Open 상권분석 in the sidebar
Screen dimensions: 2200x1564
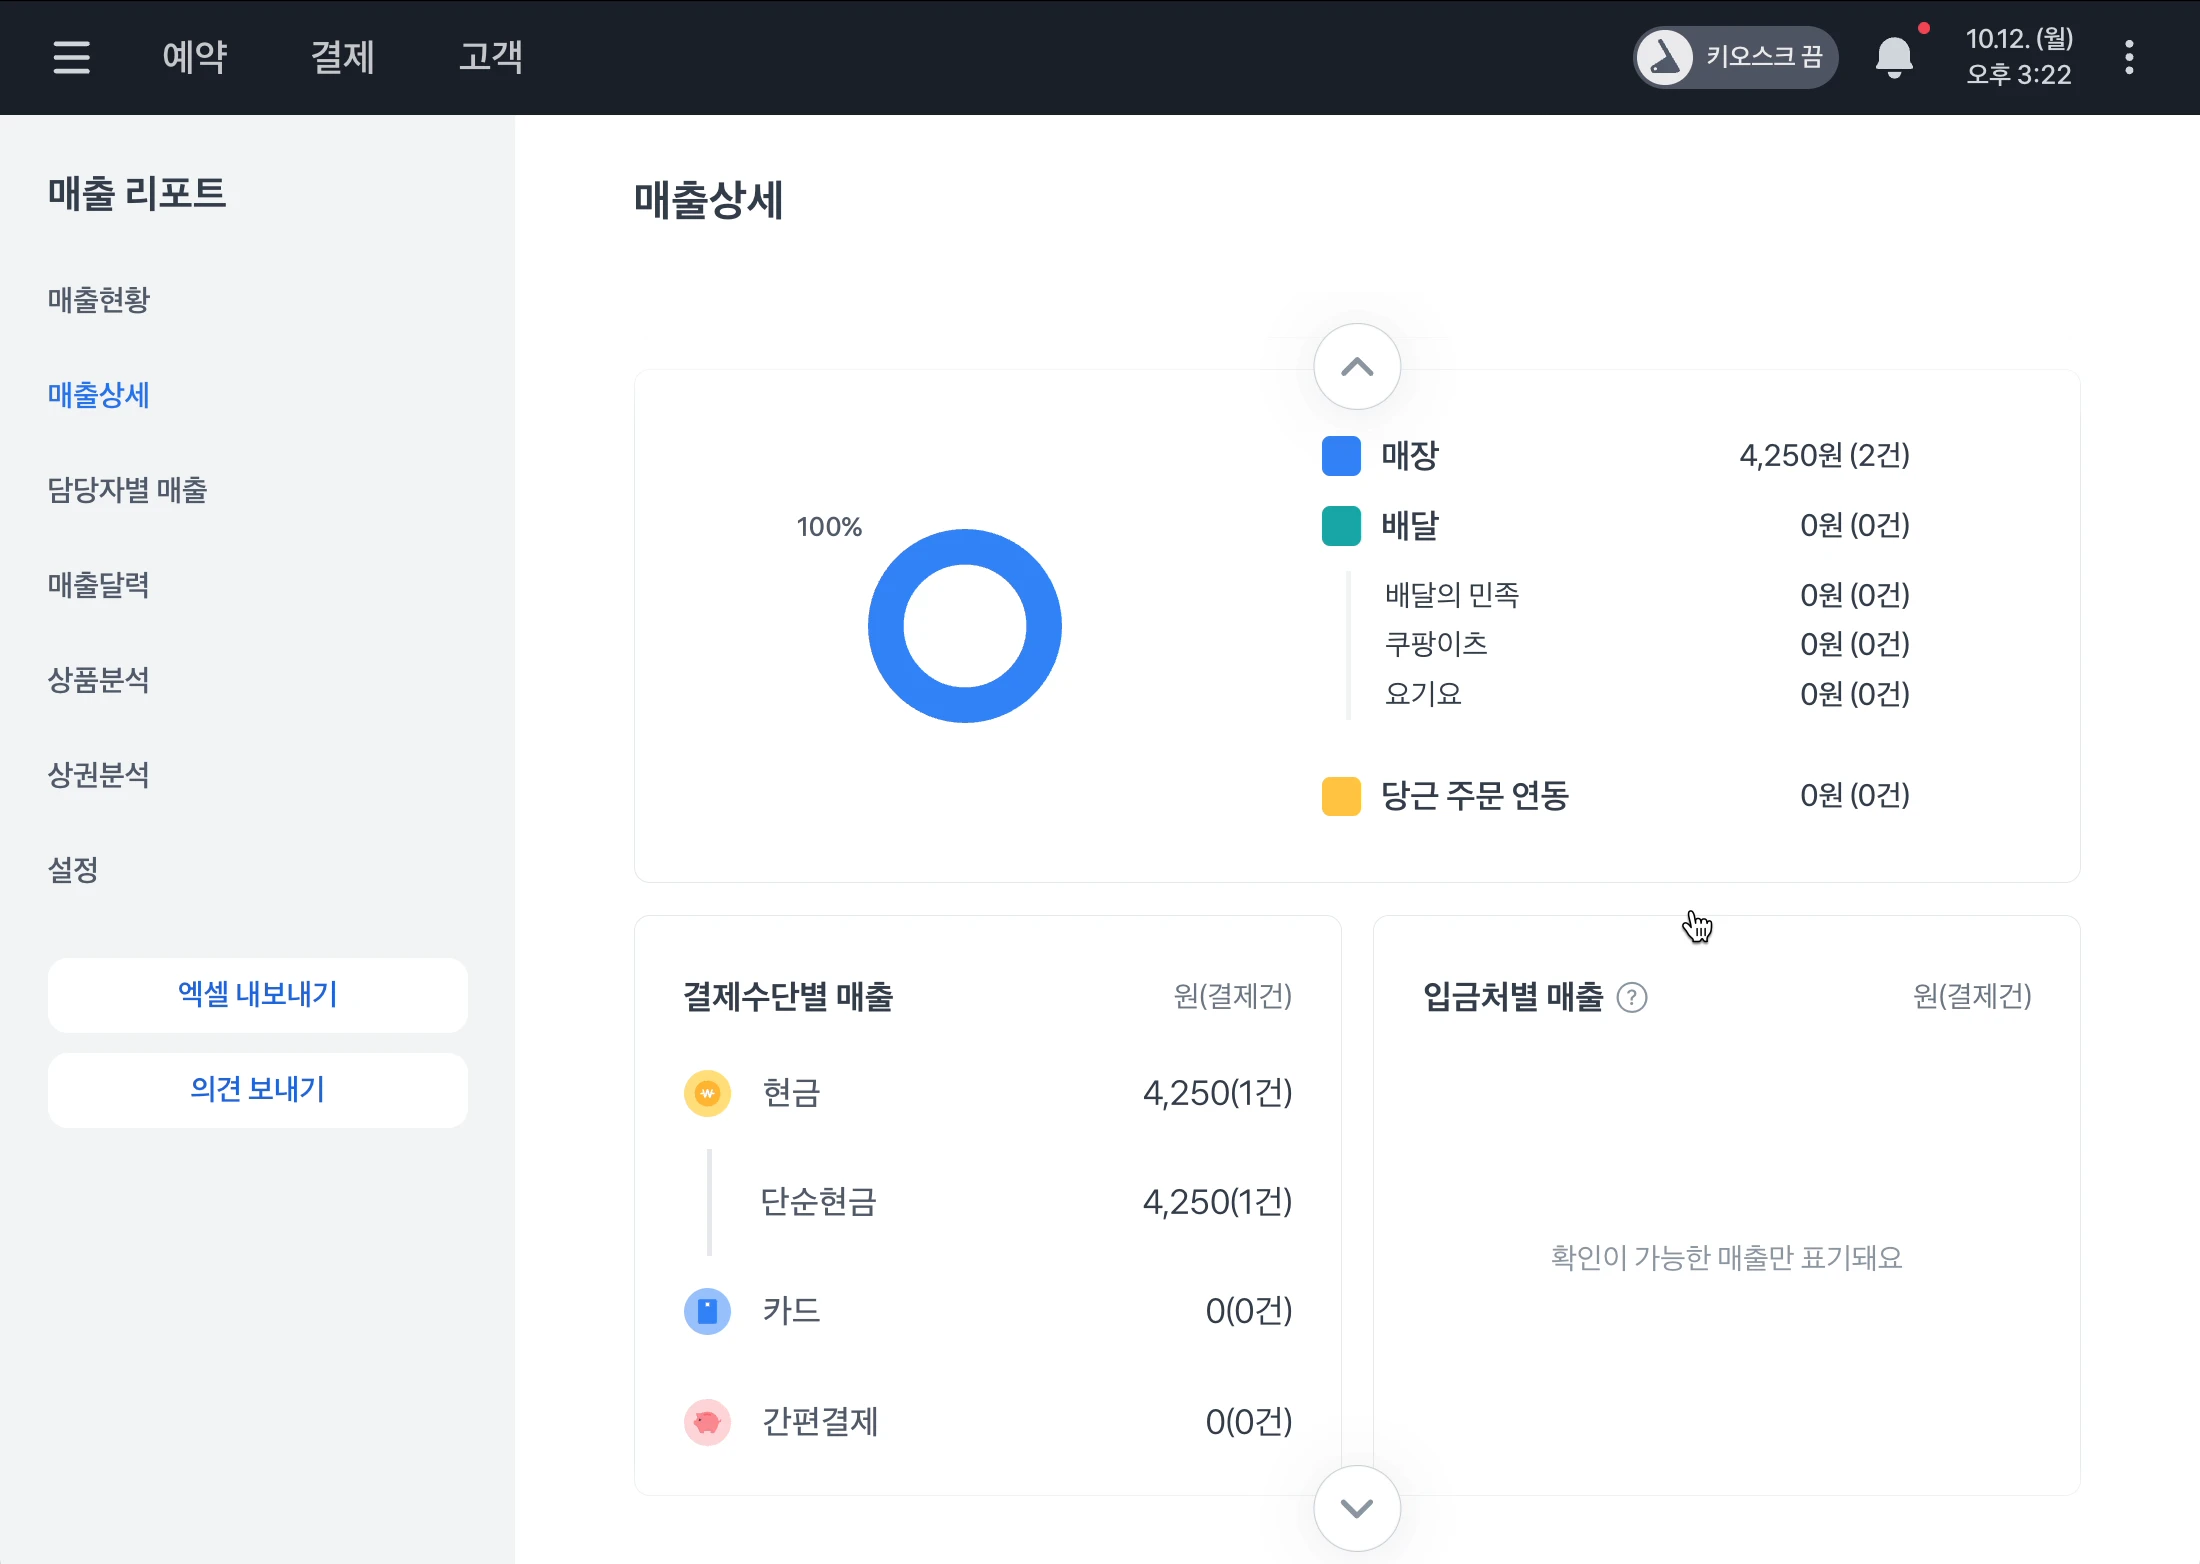coord(98,775)
